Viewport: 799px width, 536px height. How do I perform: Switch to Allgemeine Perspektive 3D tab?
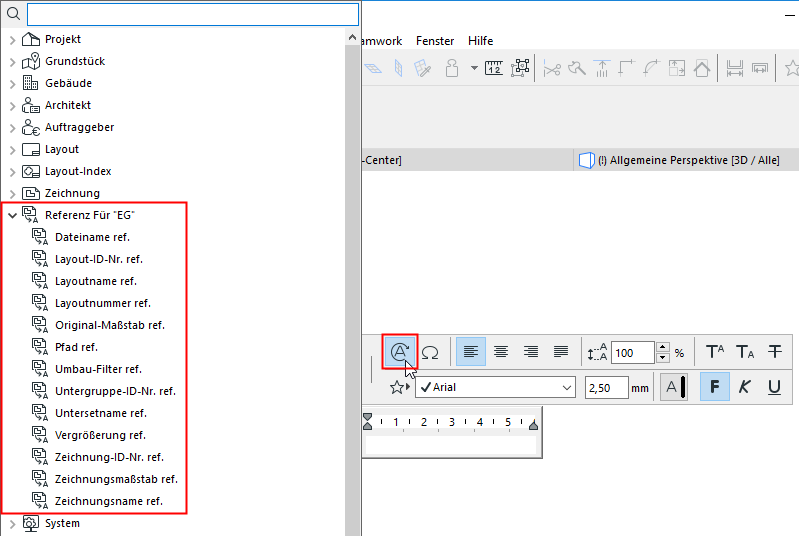click(x=685, y=160)
